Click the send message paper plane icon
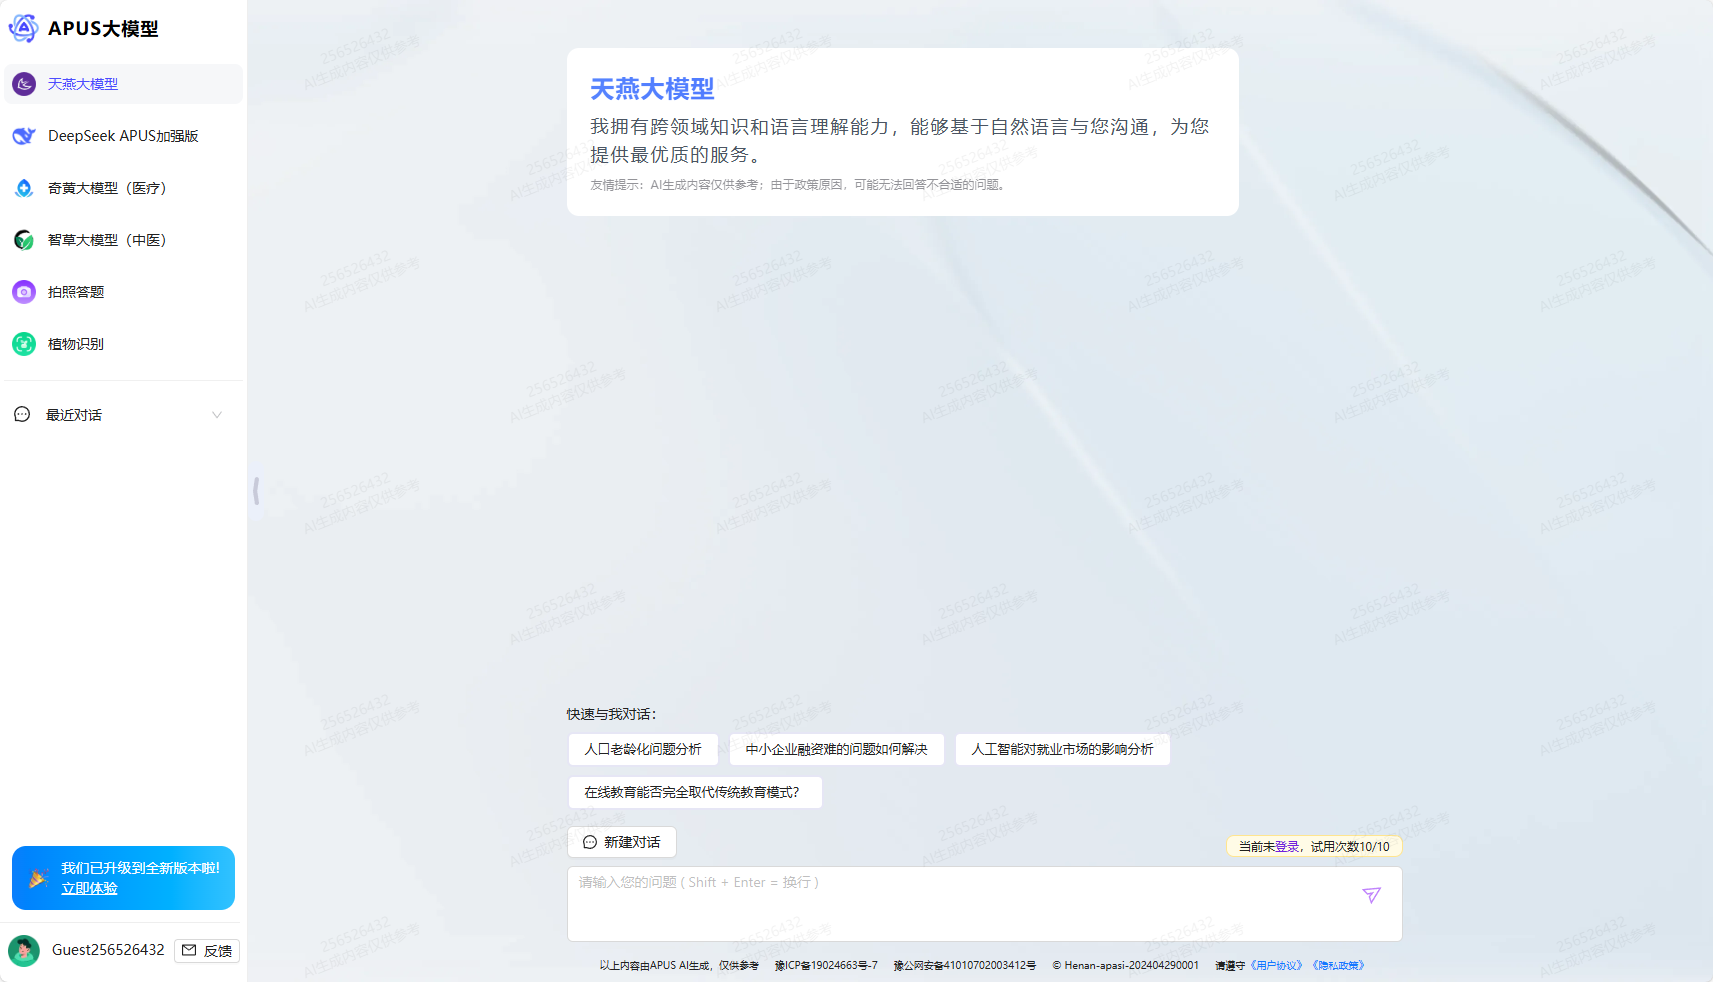 coord(1371,895)
